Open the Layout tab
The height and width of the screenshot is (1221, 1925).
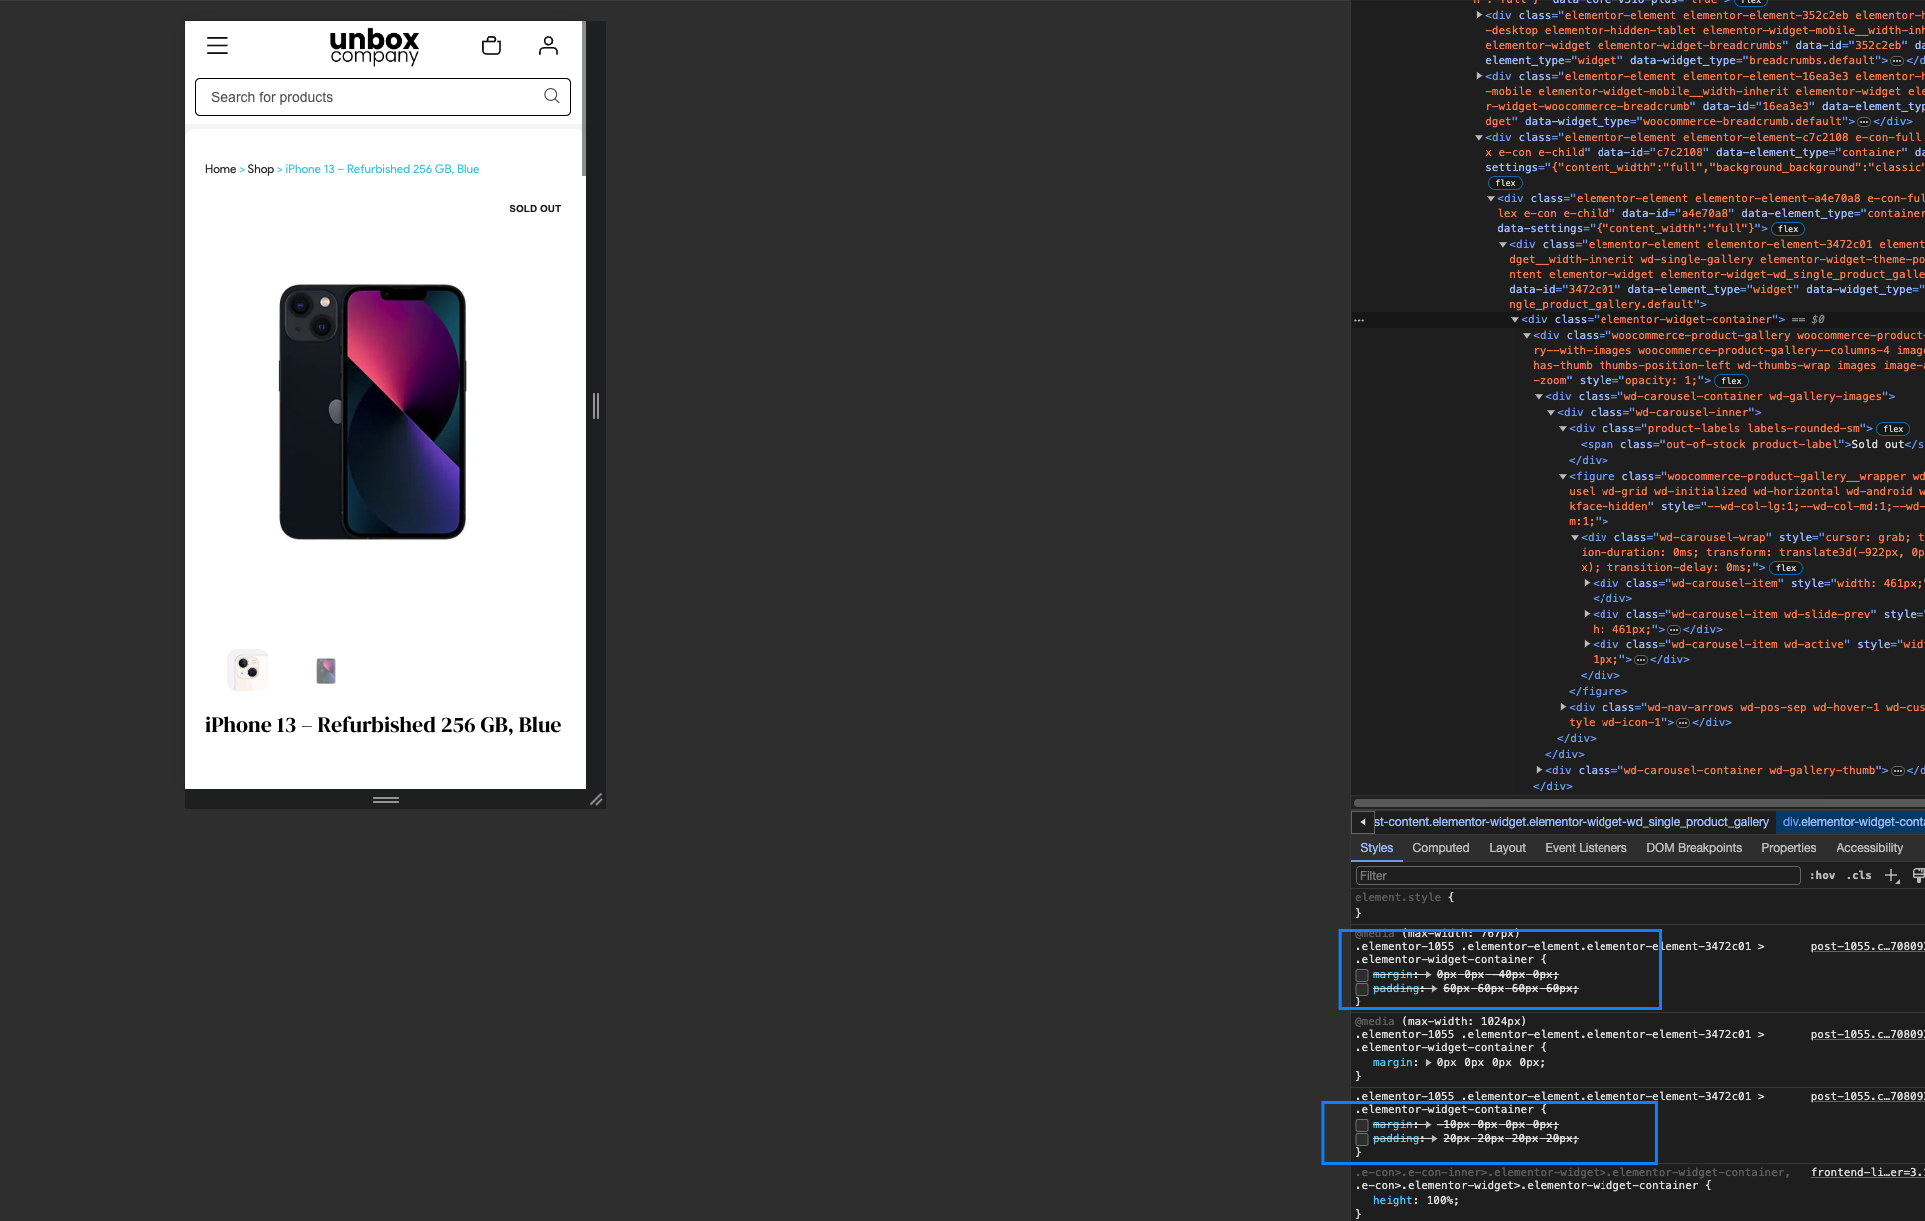coord(1507,848)
